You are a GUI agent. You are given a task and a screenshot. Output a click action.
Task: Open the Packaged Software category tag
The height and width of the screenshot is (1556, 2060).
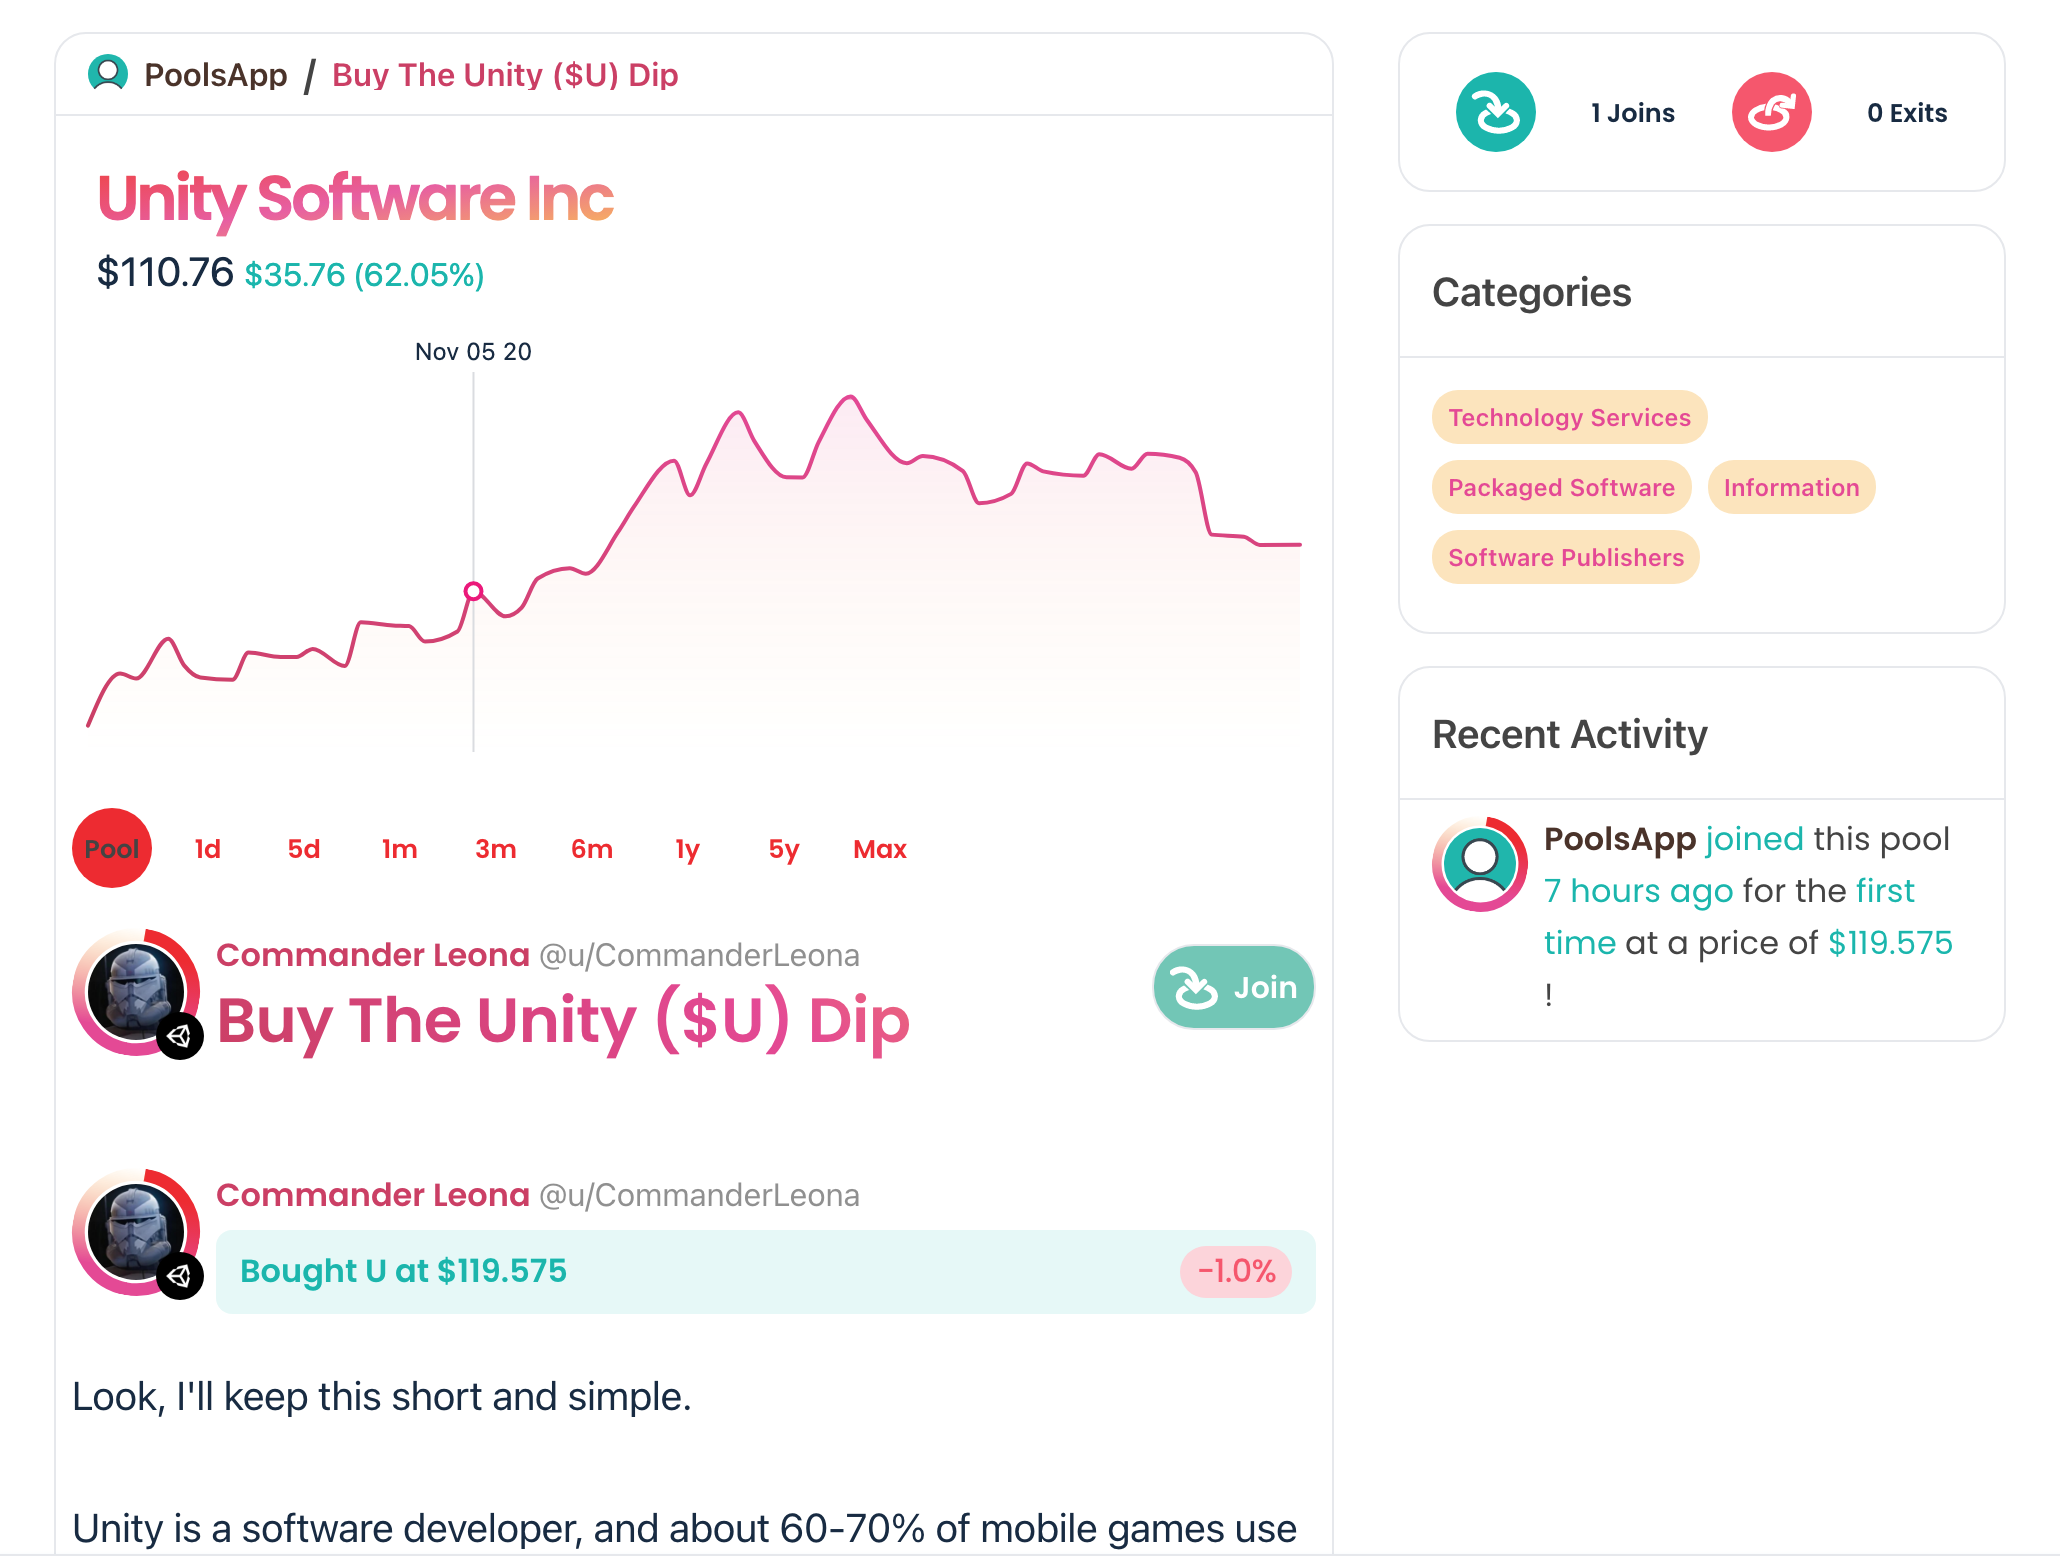pyautogui.click(x=1561, y=487)
